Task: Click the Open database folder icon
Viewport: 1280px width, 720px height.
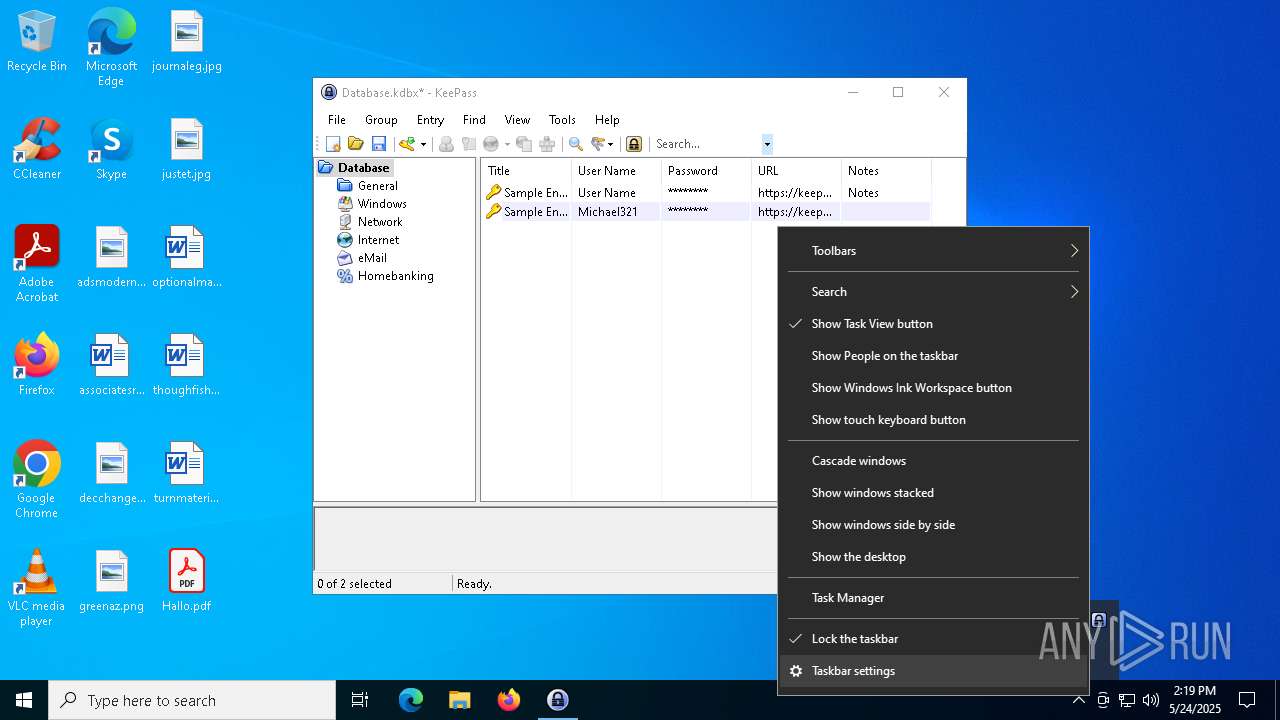Action: coord(356,144)
